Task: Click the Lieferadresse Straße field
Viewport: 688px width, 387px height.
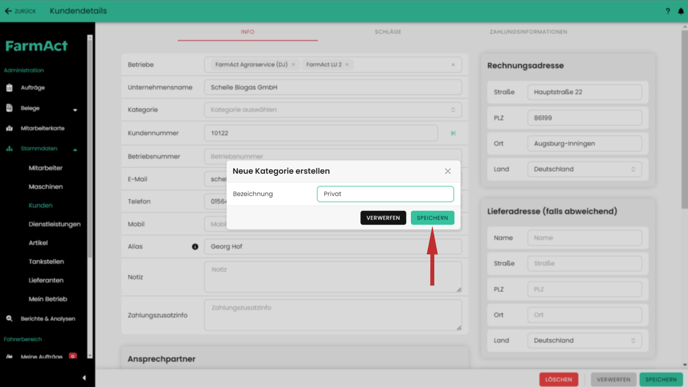Action: click(x=584, y=264)
